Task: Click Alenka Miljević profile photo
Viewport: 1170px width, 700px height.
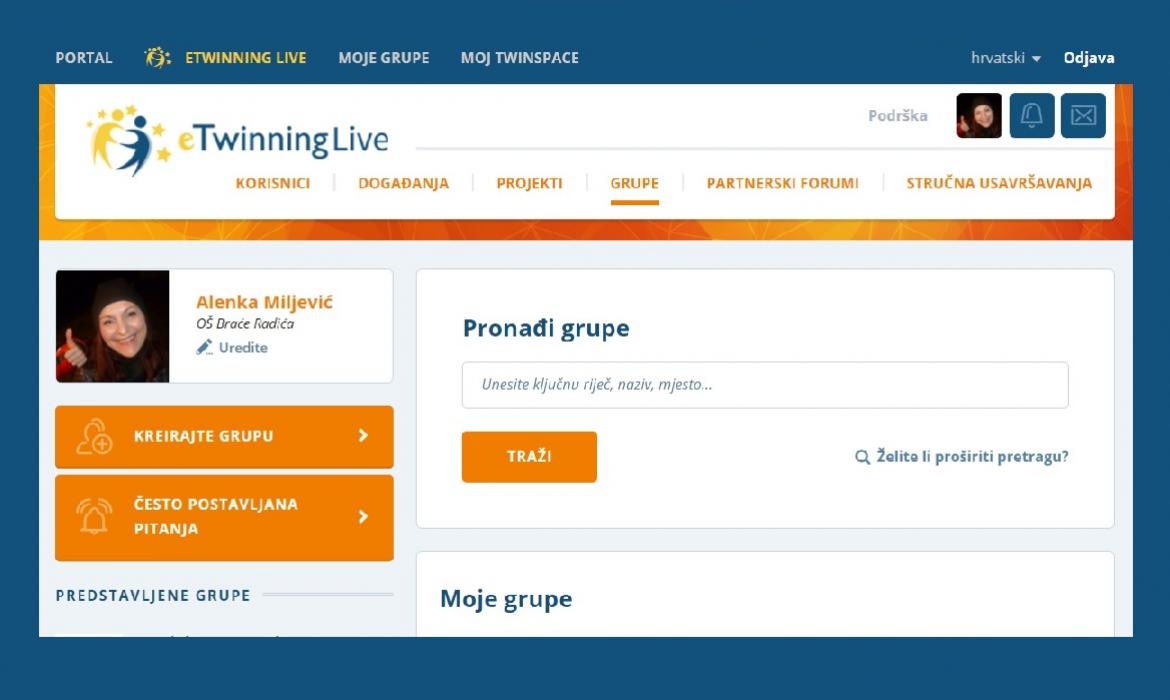Action: 113,326
